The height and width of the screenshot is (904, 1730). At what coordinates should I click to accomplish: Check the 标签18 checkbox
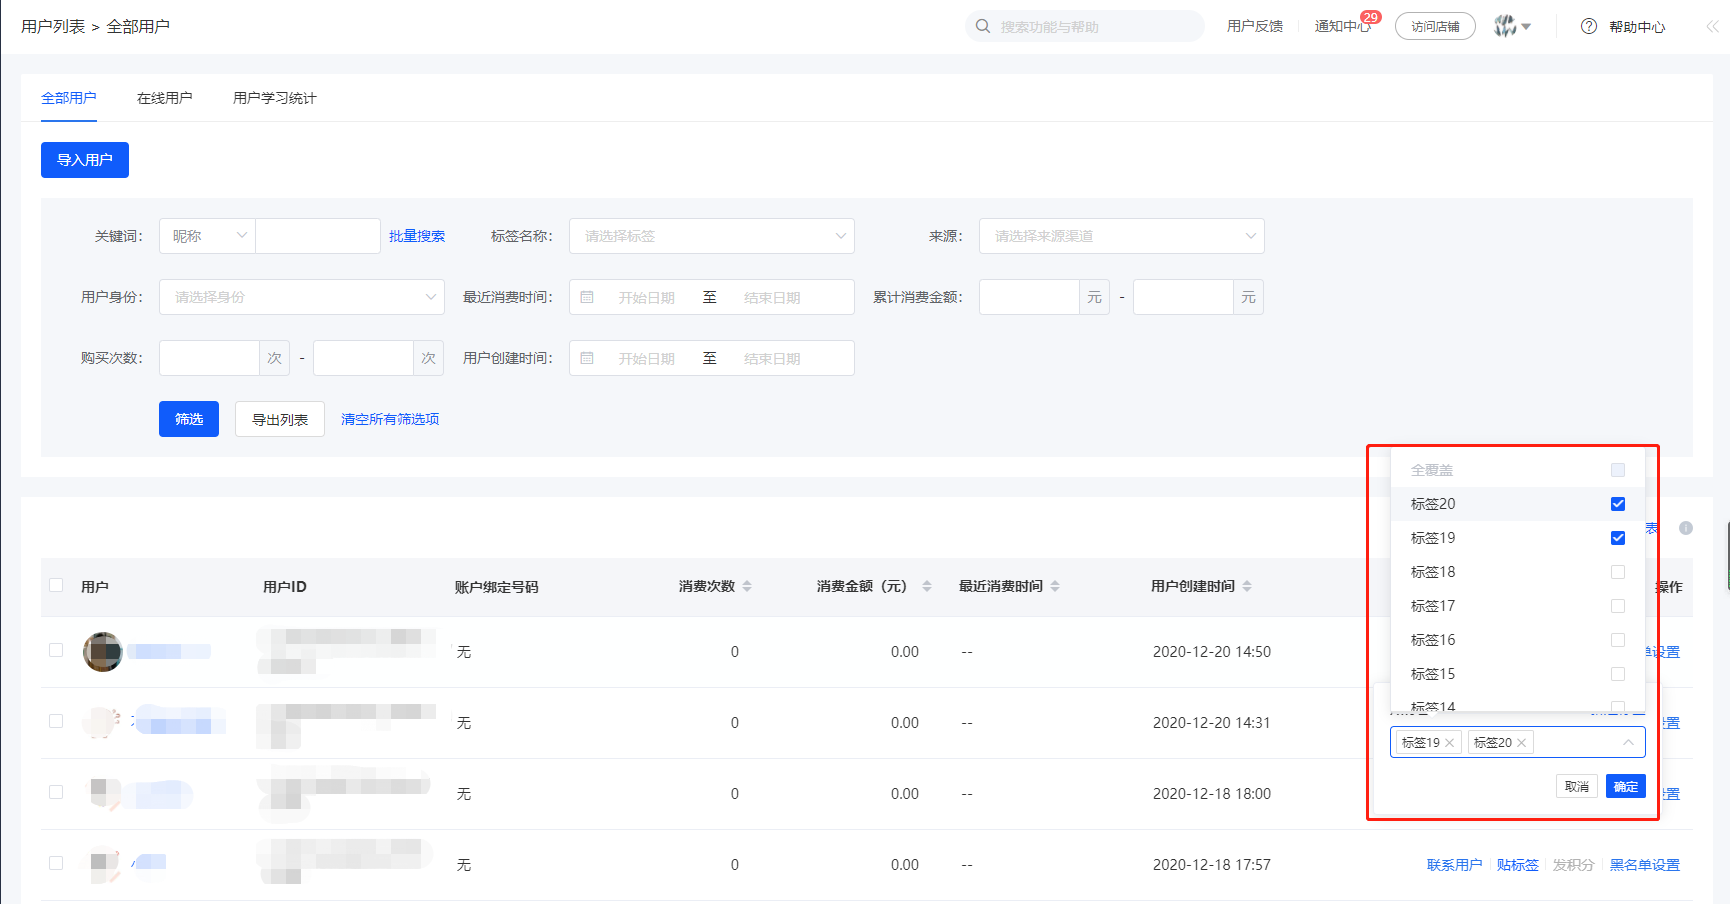coord(1618,572)
